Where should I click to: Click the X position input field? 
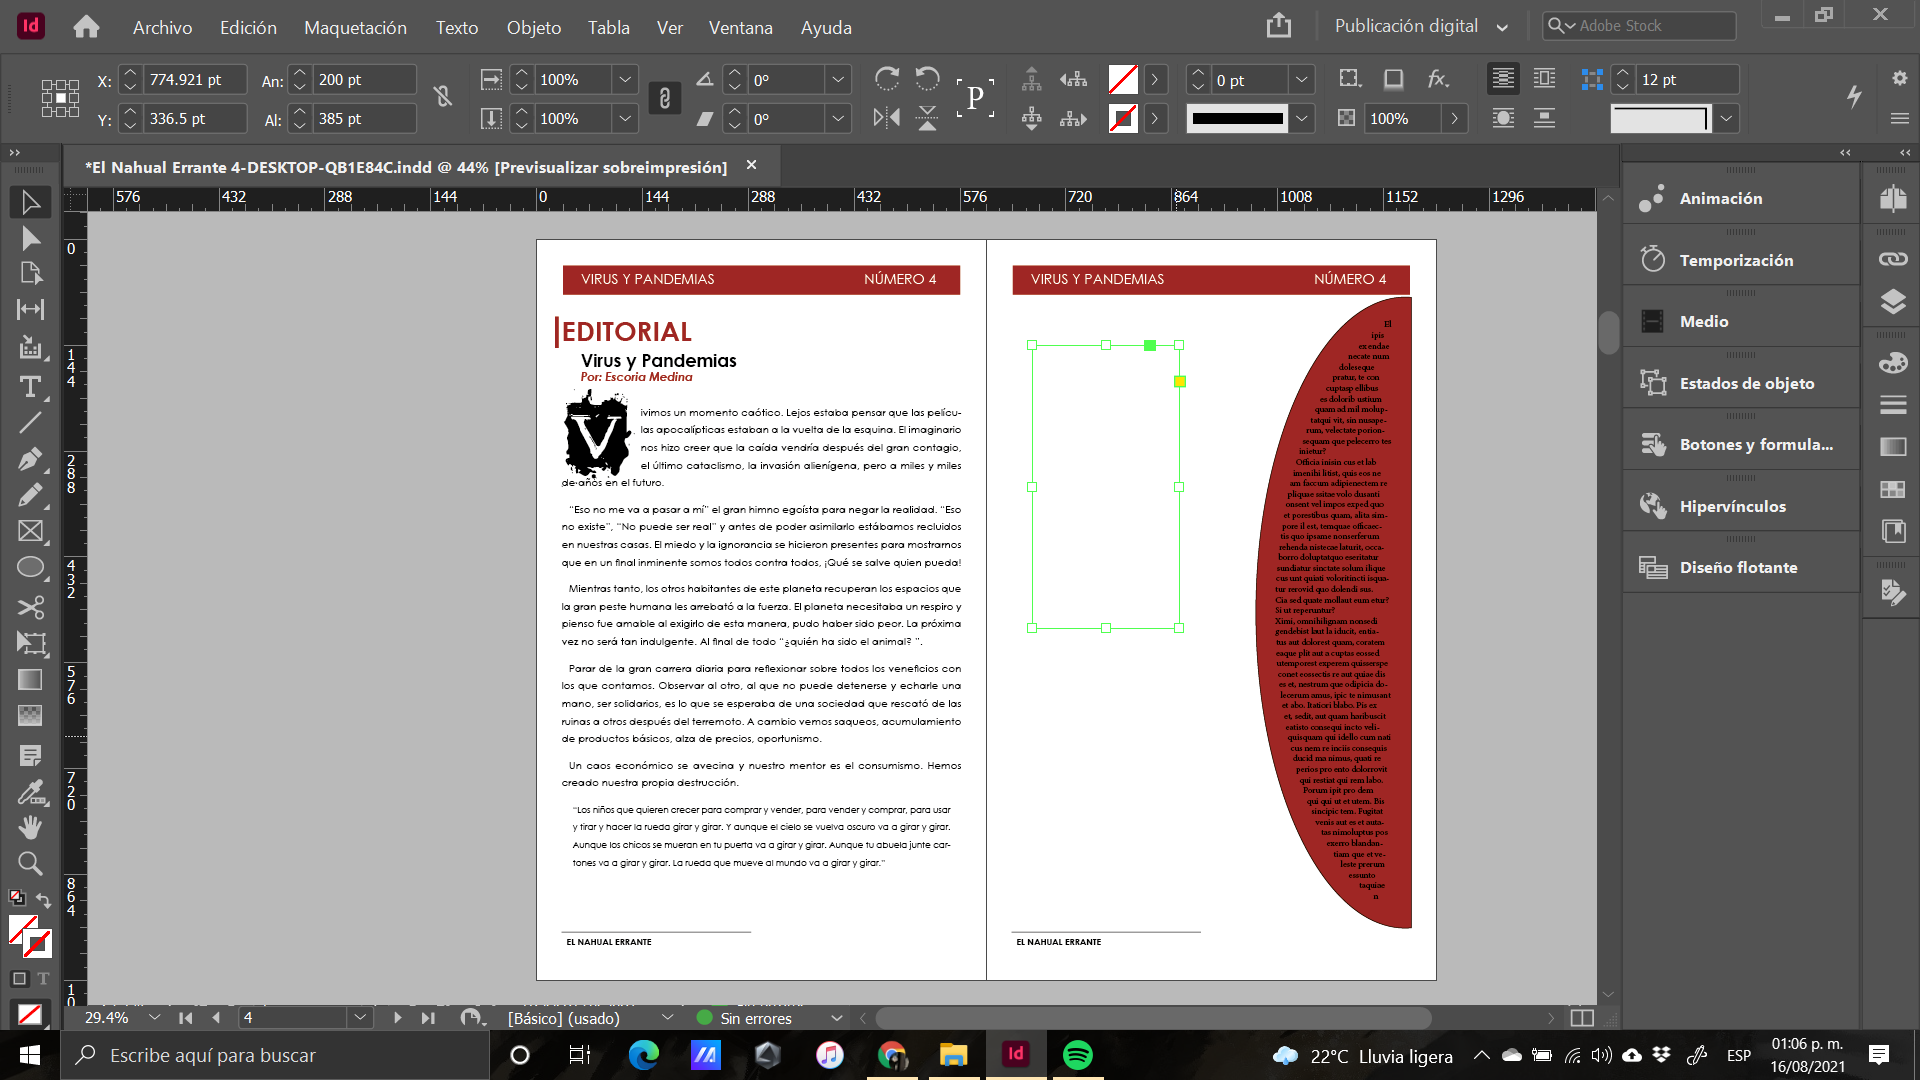195,79
